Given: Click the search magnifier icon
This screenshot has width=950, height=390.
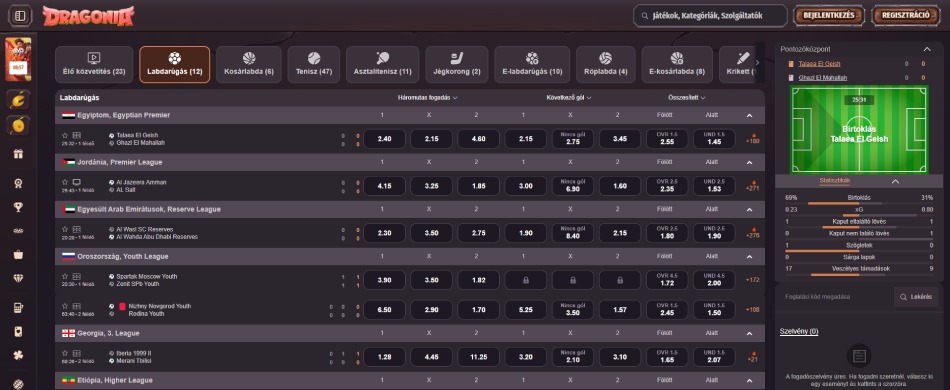Looking at the screenshot, I should point(645,16).
